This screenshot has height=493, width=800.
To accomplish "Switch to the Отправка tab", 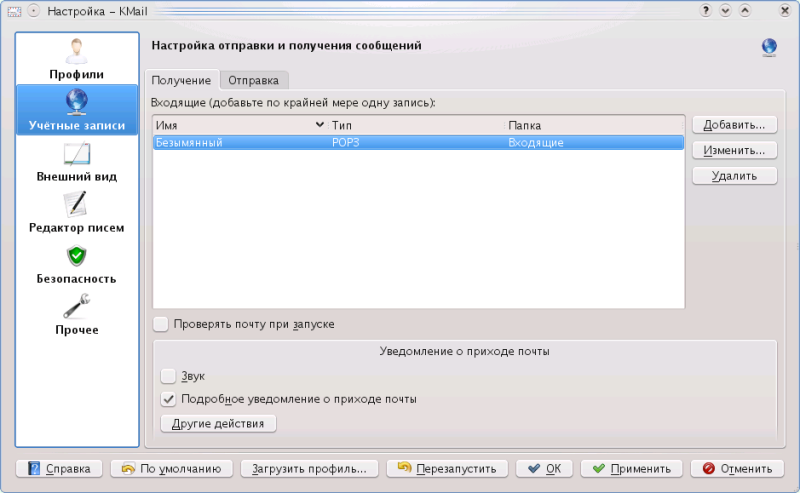I will click(254, 81).
